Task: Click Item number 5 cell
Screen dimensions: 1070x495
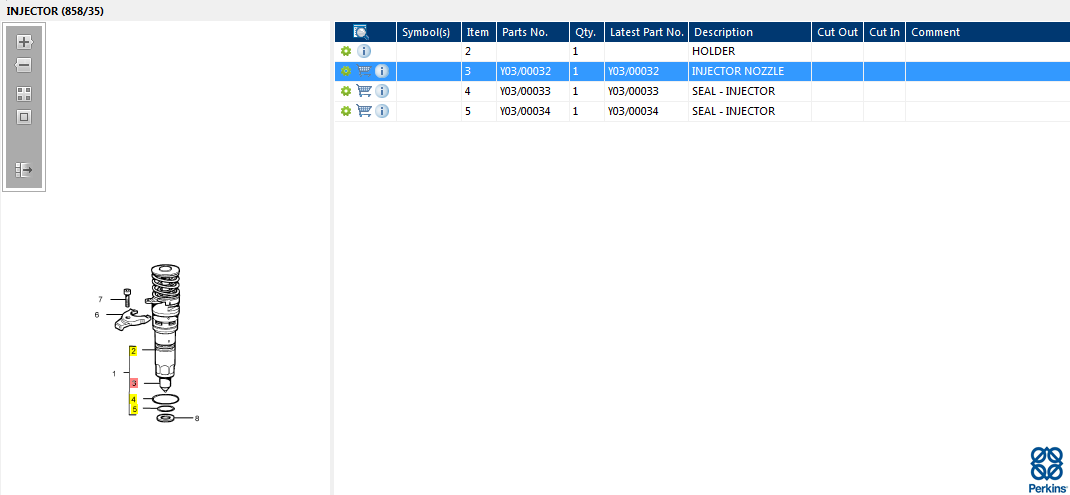Action: tap(479, 111)
